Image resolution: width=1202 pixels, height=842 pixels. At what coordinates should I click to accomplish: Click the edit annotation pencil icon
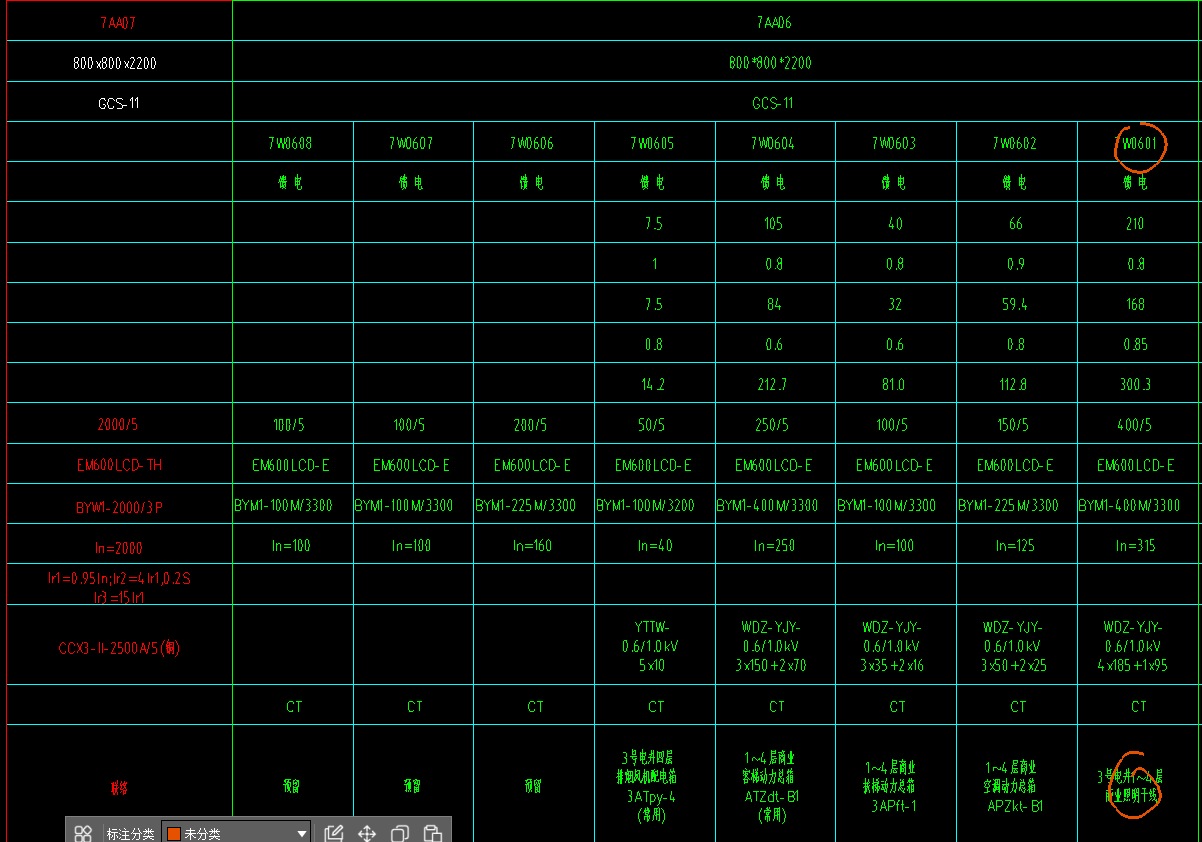(334, 833)
